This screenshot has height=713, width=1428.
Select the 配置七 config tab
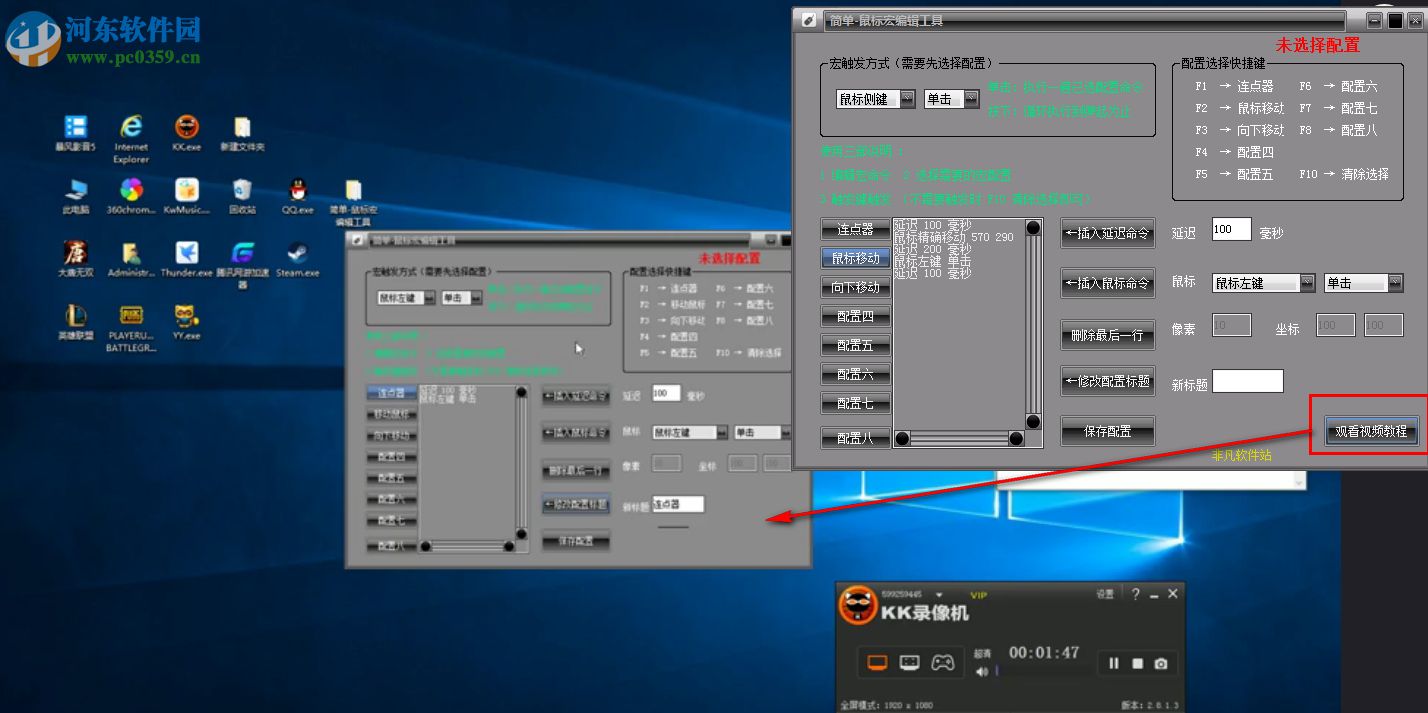pyautogui.click(x=855, y=403)
